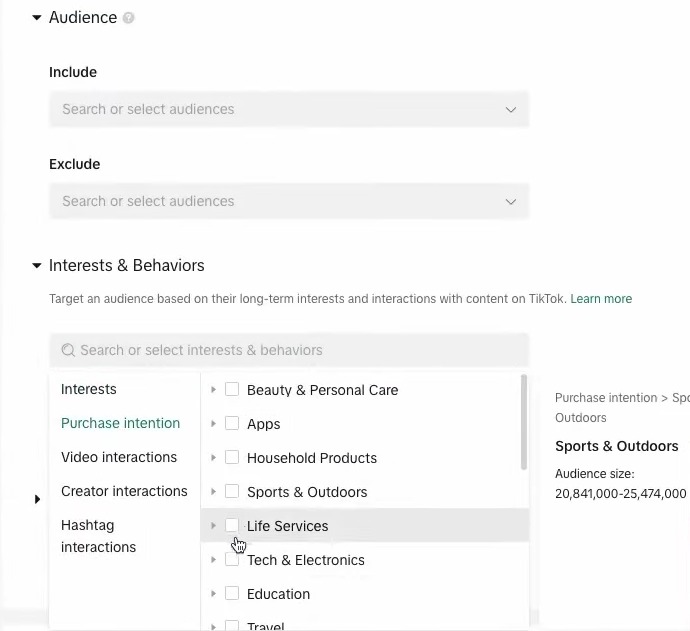
Task: Expand the Apps category arrow
Action: 213,424
